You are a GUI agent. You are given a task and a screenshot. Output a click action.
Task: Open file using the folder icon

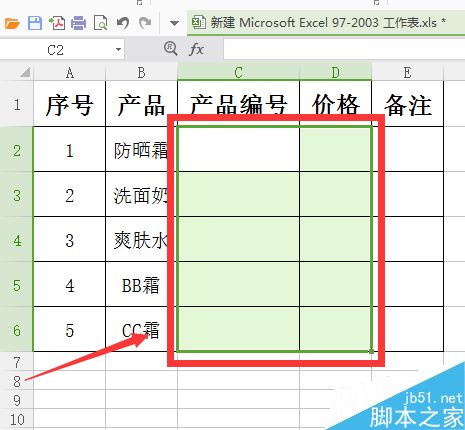coord(13,24)
